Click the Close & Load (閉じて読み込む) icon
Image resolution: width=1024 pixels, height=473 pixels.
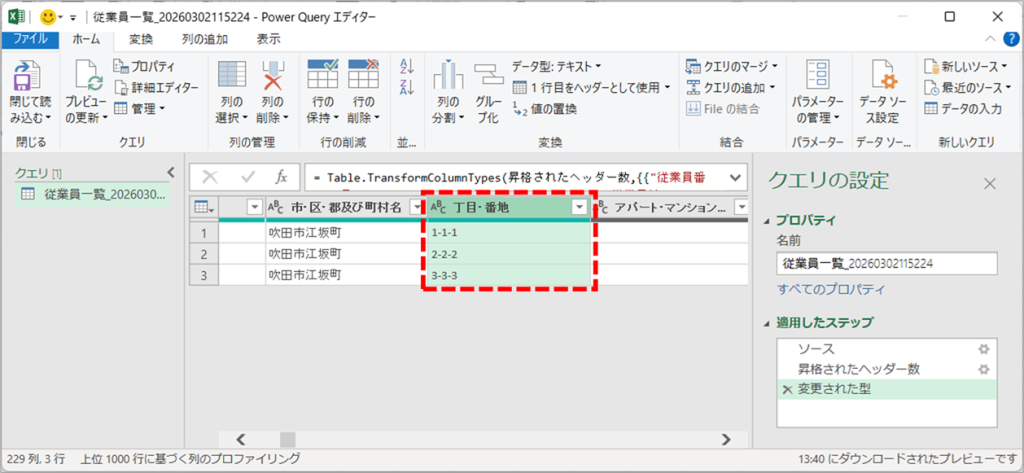pyautogui.click(x=28, y=77)
